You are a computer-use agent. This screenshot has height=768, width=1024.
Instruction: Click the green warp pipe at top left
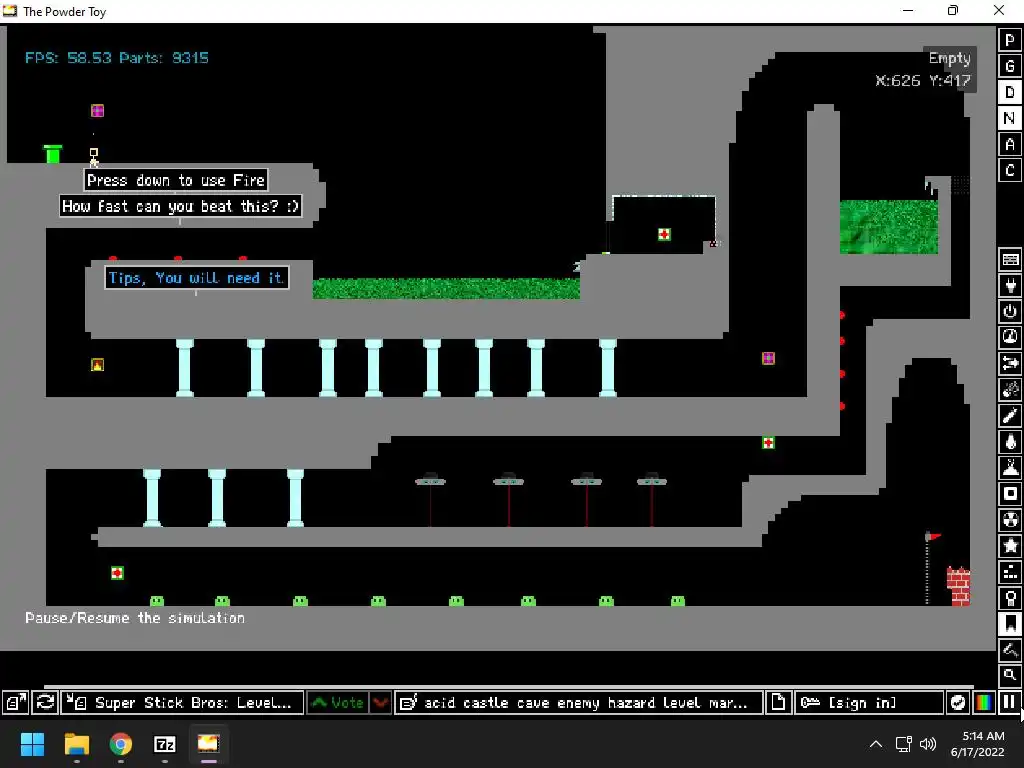pyautogui.click(x=53, y=154)
